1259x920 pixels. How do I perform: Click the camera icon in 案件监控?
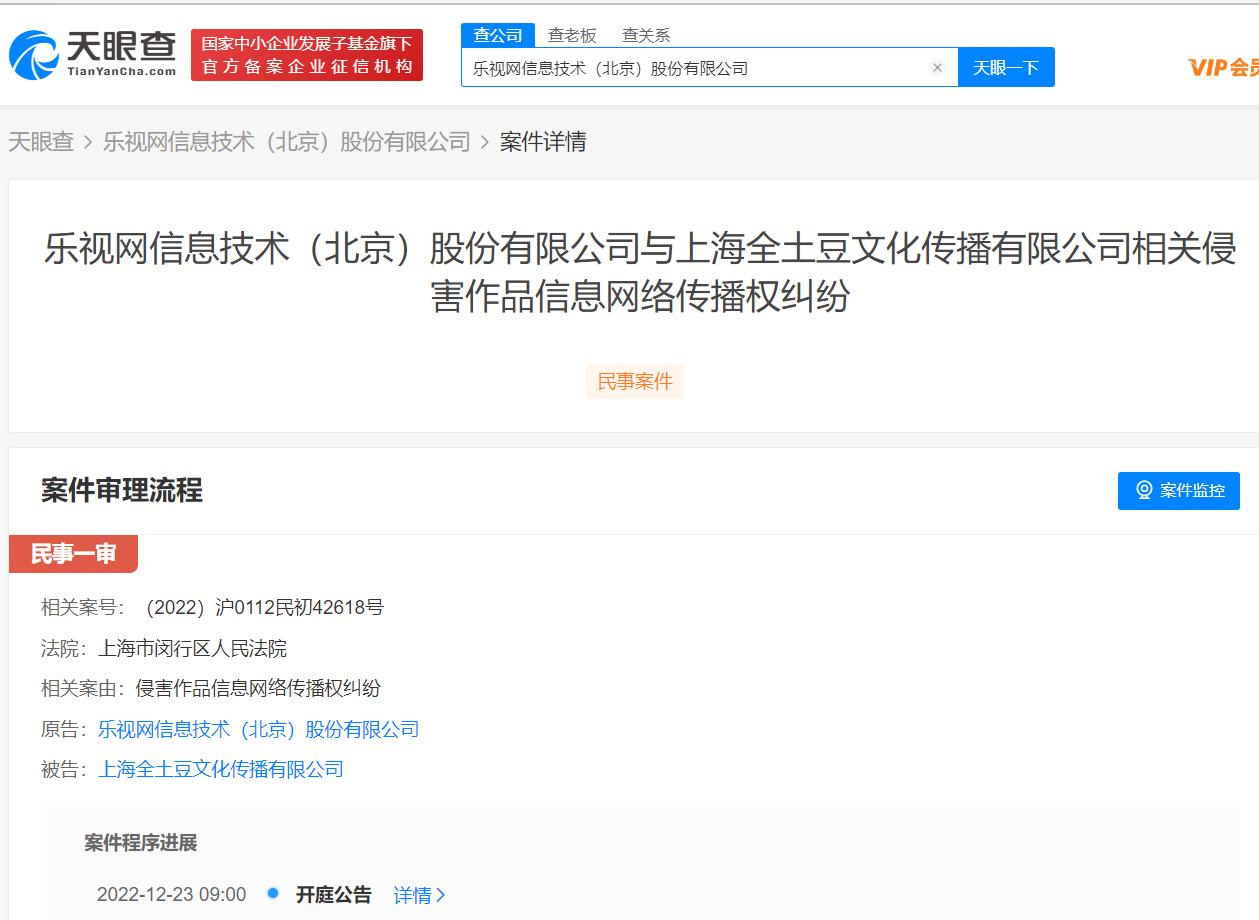[x=1145, y=490]
